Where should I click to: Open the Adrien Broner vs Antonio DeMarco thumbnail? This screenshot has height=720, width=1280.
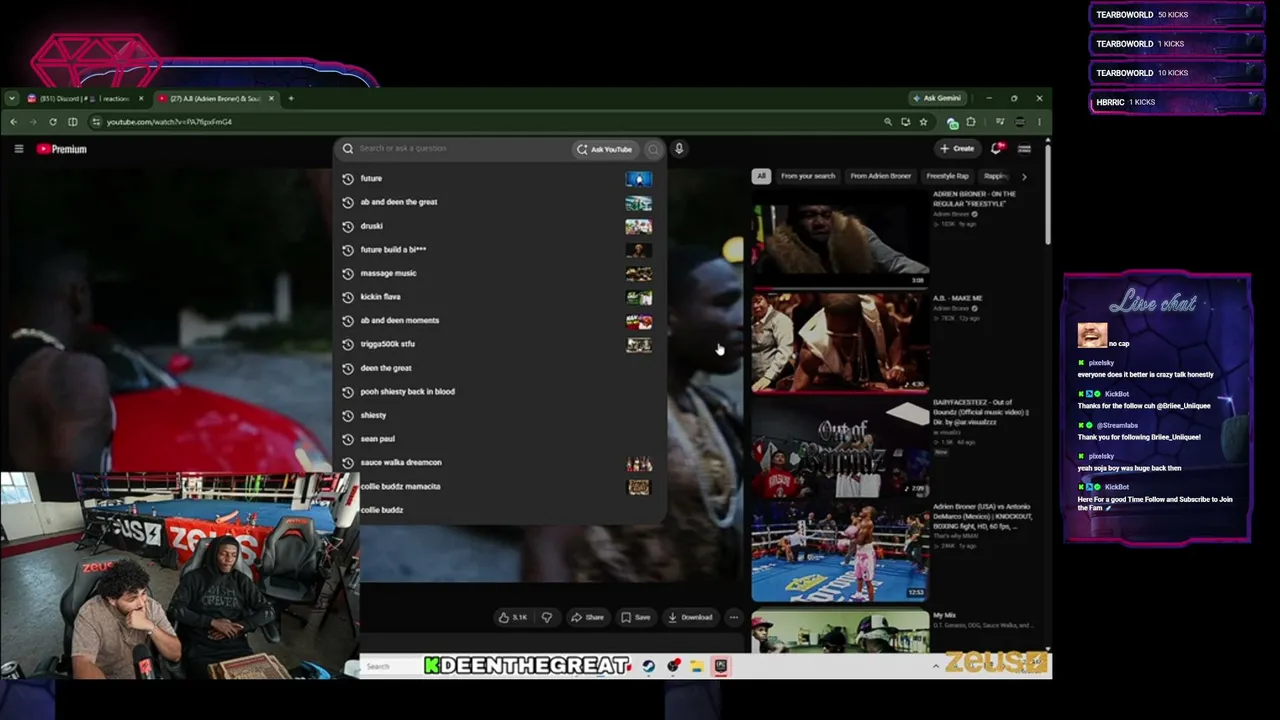pyautogui.click(x=840, y=551)
